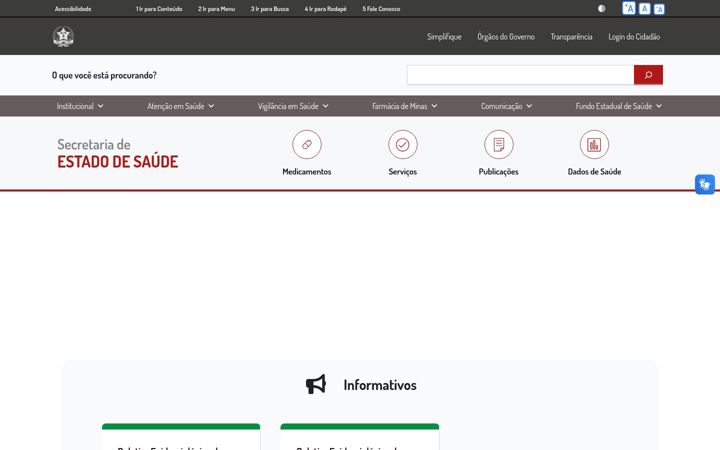
Task: Follow the '3 Ir para Busca' shortcut
Action: [270, 9]
